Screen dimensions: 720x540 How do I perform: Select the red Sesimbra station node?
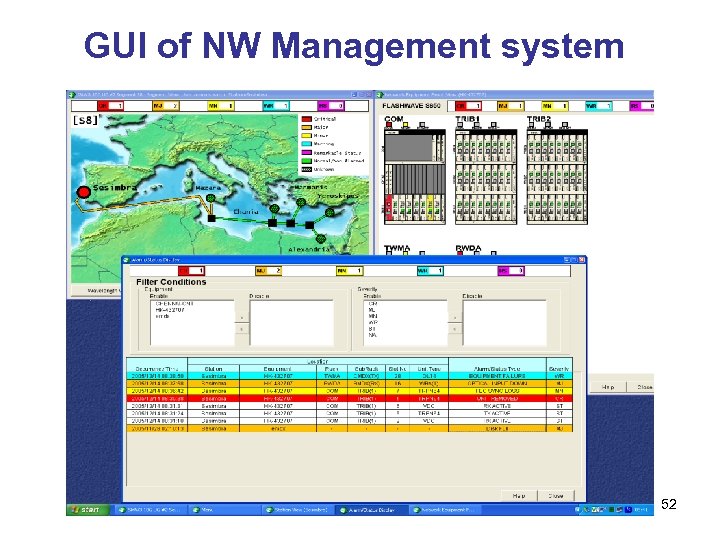[84, 192]
